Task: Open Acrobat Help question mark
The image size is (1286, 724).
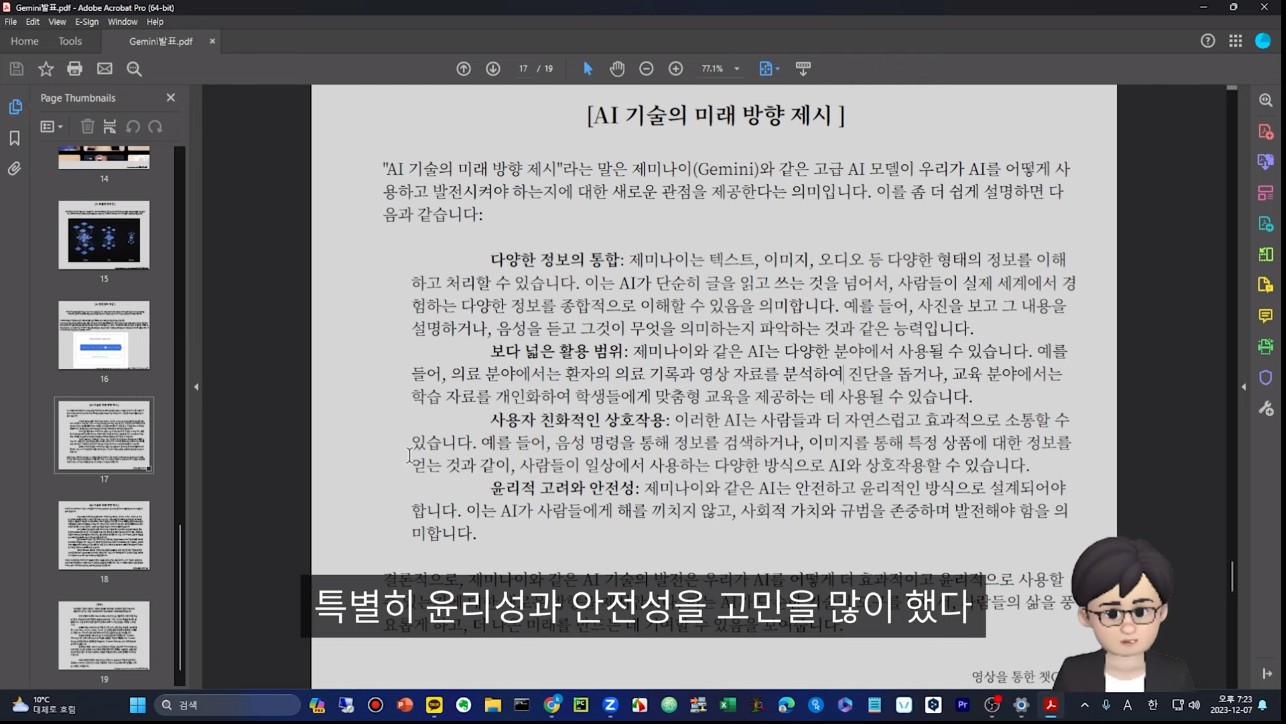Action: coord(1208,41)
